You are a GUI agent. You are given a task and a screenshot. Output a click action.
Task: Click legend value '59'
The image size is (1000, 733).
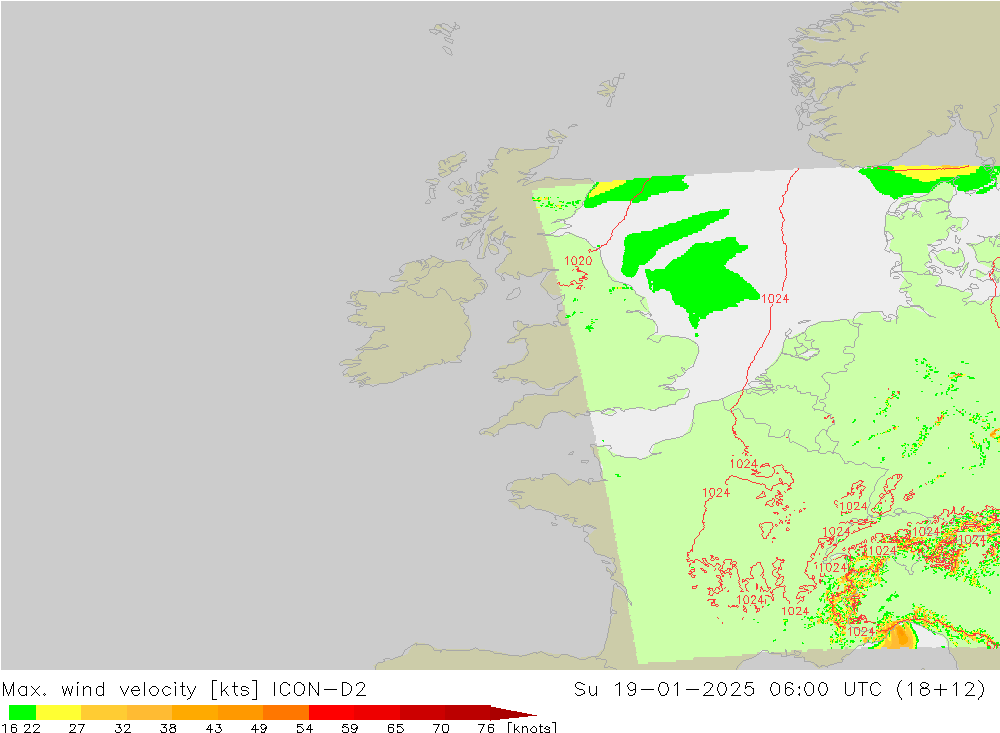tap(349, 728)
